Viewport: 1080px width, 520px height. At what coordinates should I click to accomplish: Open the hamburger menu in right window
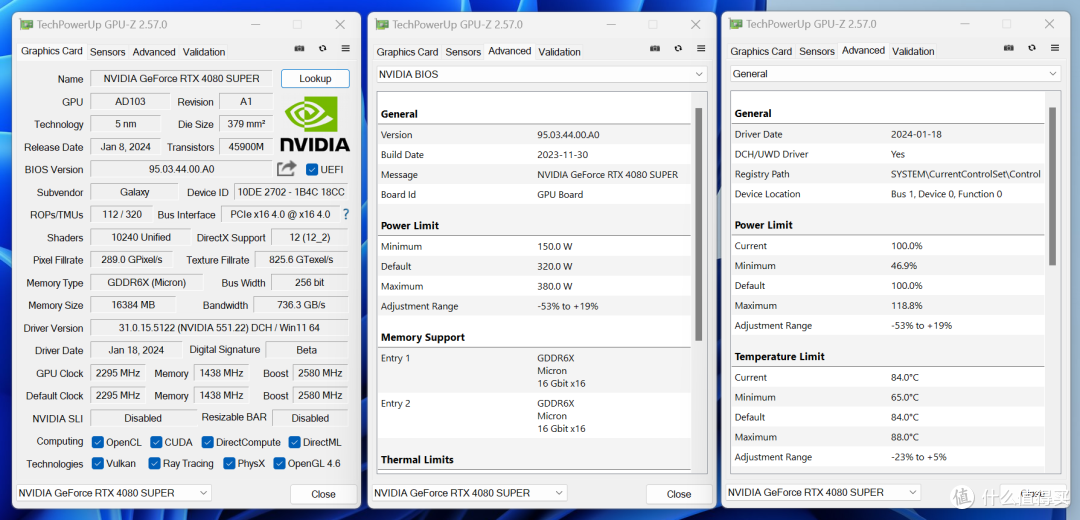tap(1055, 48)
